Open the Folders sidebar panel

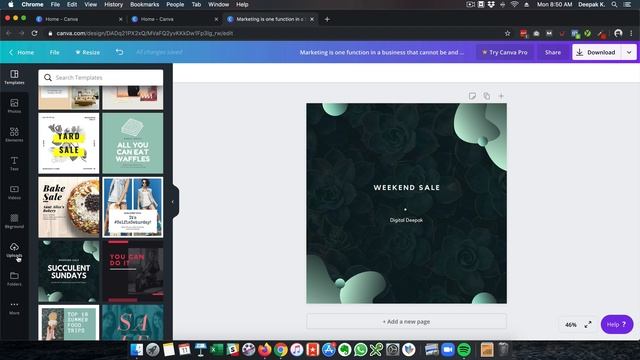(14, 278)
